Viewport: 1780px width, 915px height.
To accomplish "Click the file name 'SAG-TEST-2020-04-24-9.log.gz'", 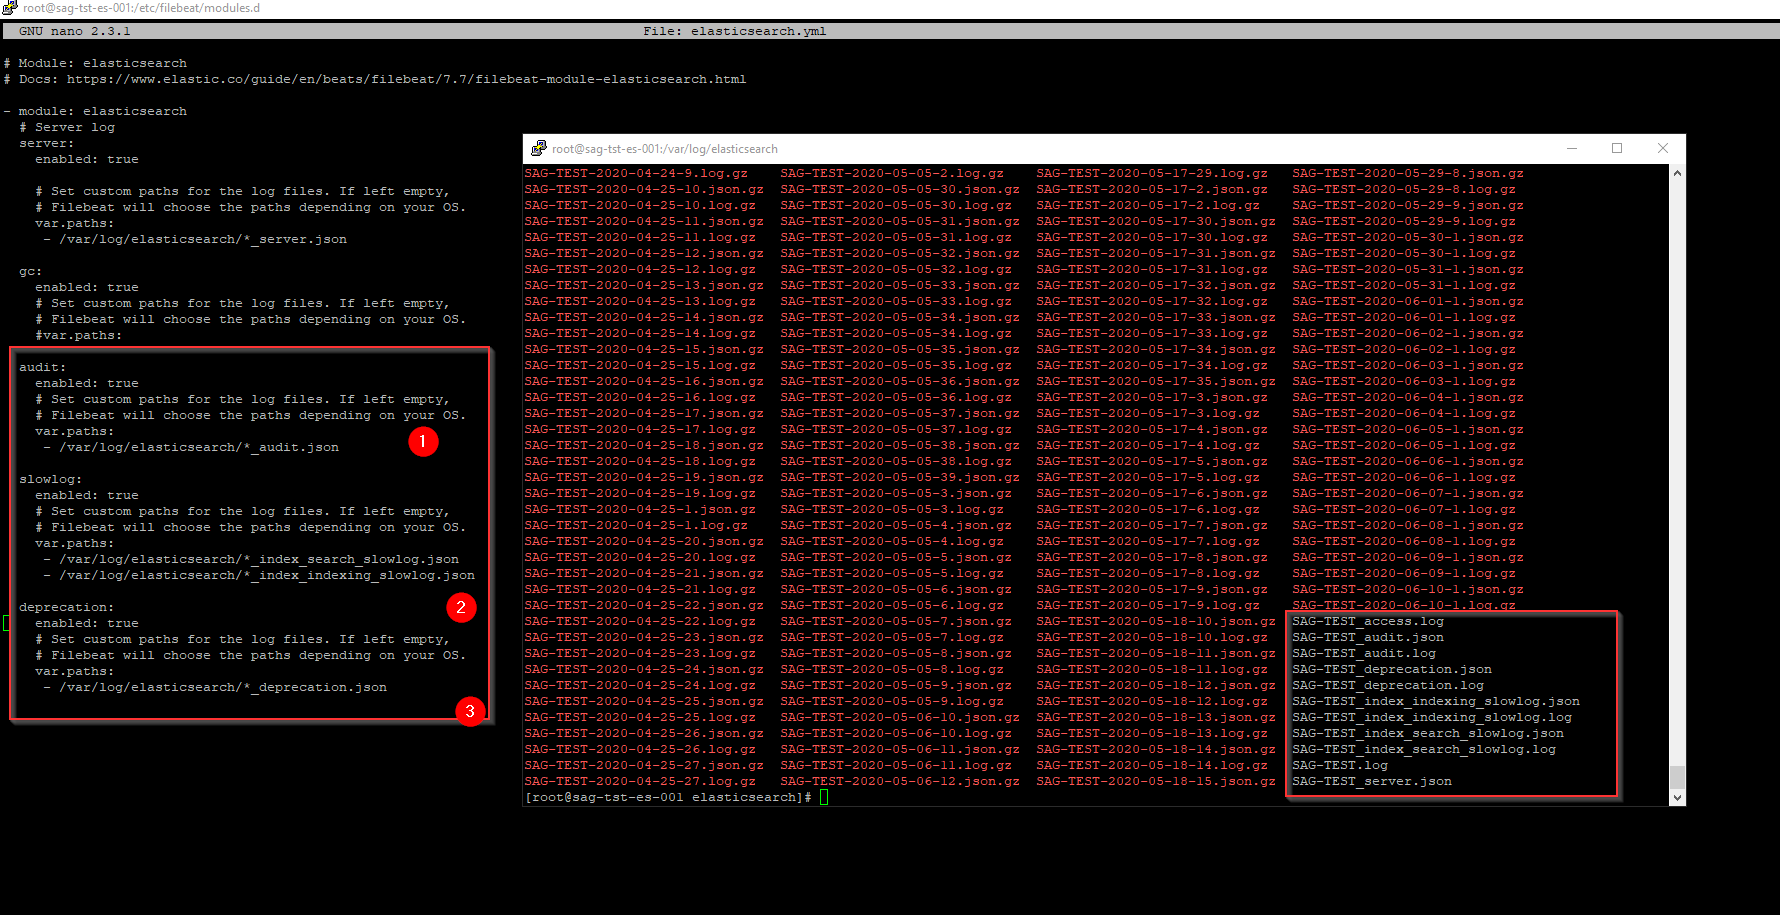I will click(636, 173).
